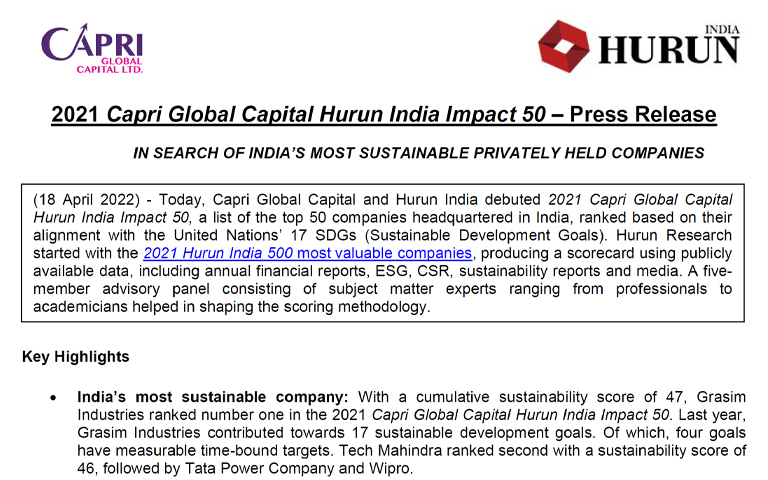Click the Capri Global Capital logo
Image resolution: width=768 pixels, height=480 pixels.
pyautogui.click(x=92, y=48)
